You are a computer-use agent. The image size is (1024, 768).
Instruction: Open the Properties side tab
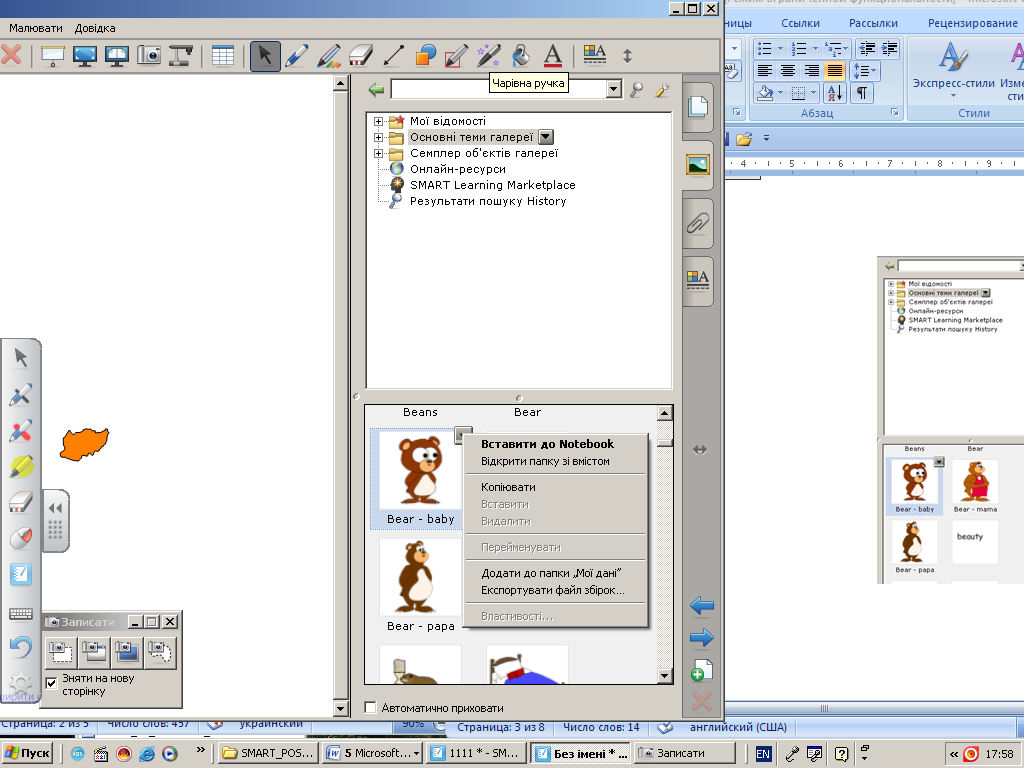pyautogui.click(x=697, y=280)
